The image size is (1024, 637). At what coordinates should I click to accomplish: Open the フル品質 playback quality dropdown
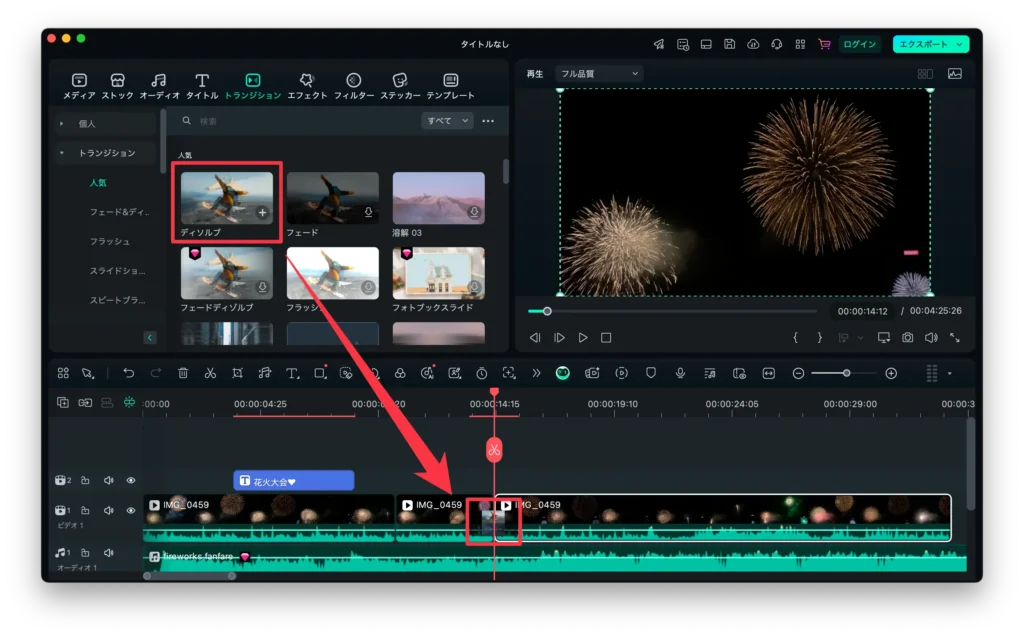pyautogui.click(x=598, y=73)
